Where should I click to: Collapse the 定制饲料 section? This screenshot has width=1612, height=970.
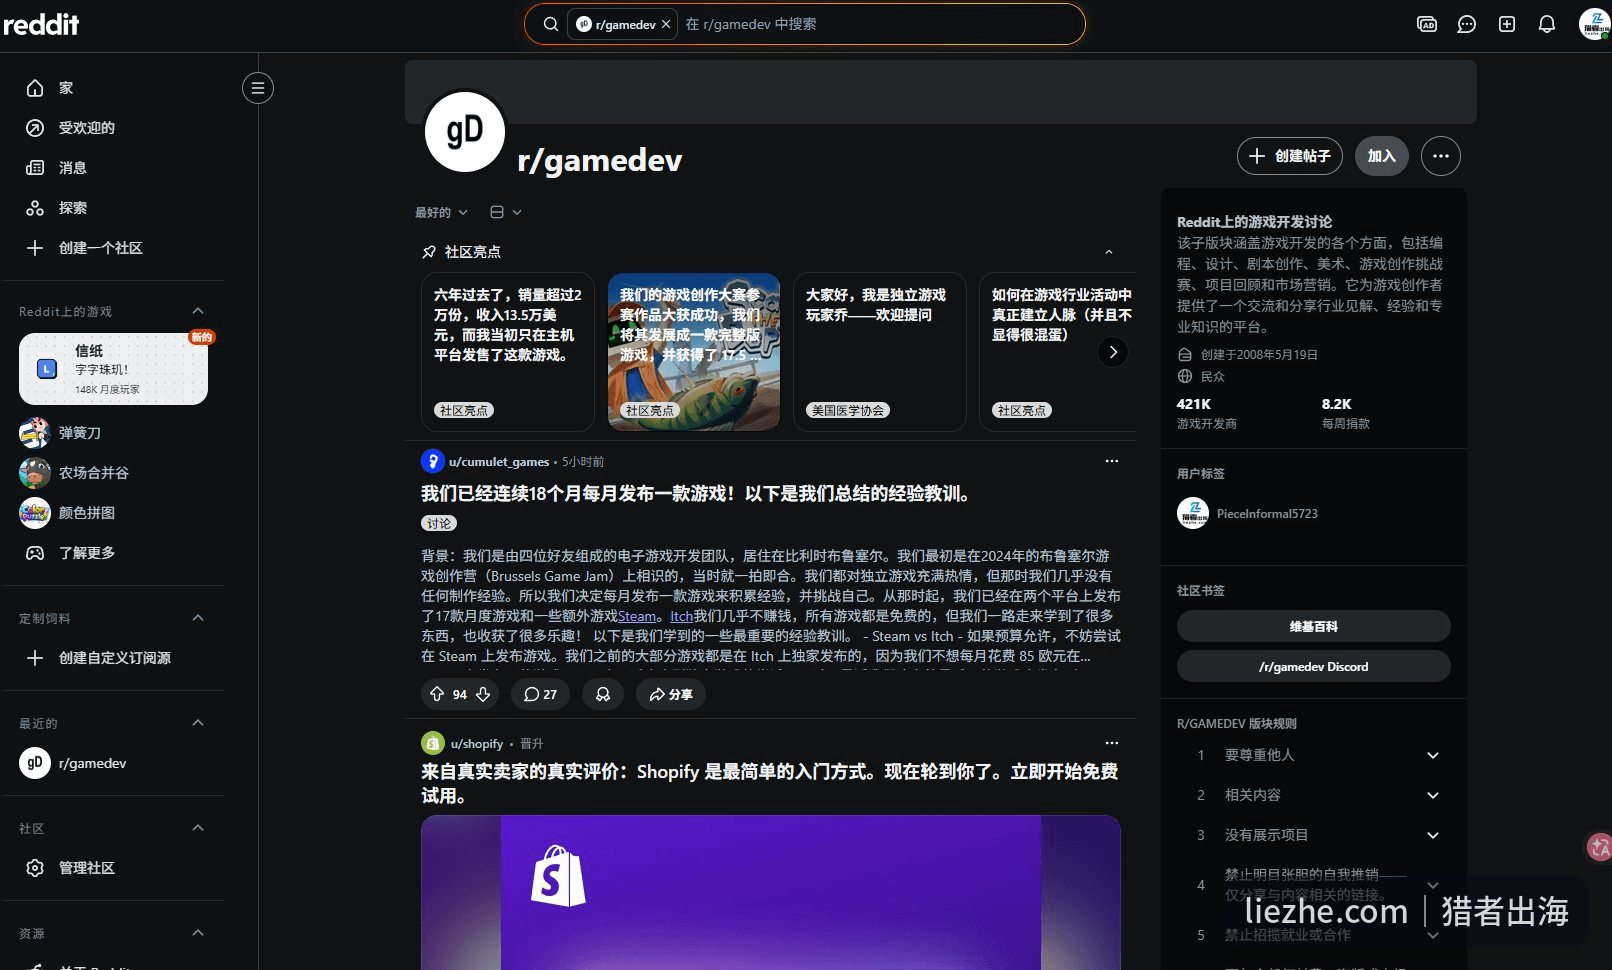point(198,618)
